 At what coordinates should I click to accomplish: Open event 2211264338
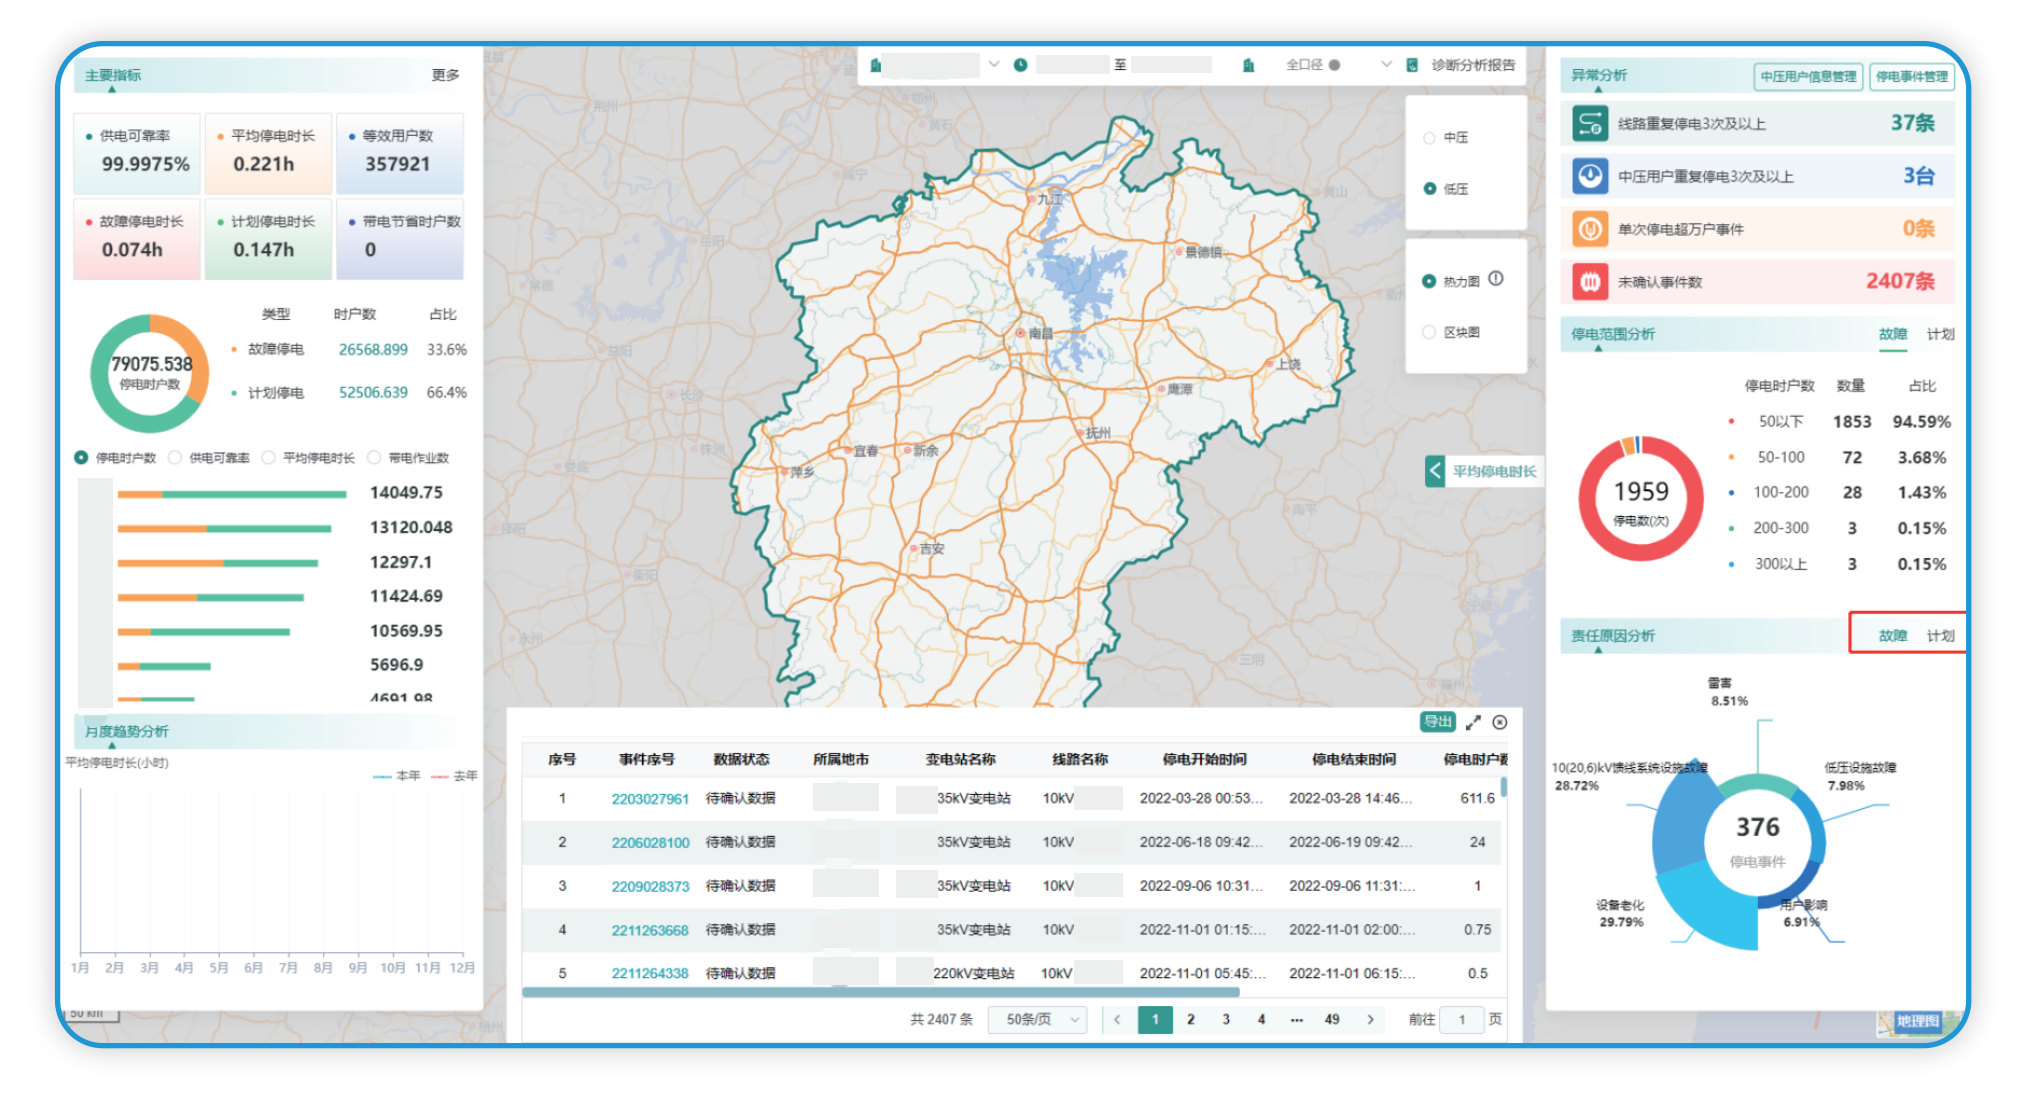650,973
